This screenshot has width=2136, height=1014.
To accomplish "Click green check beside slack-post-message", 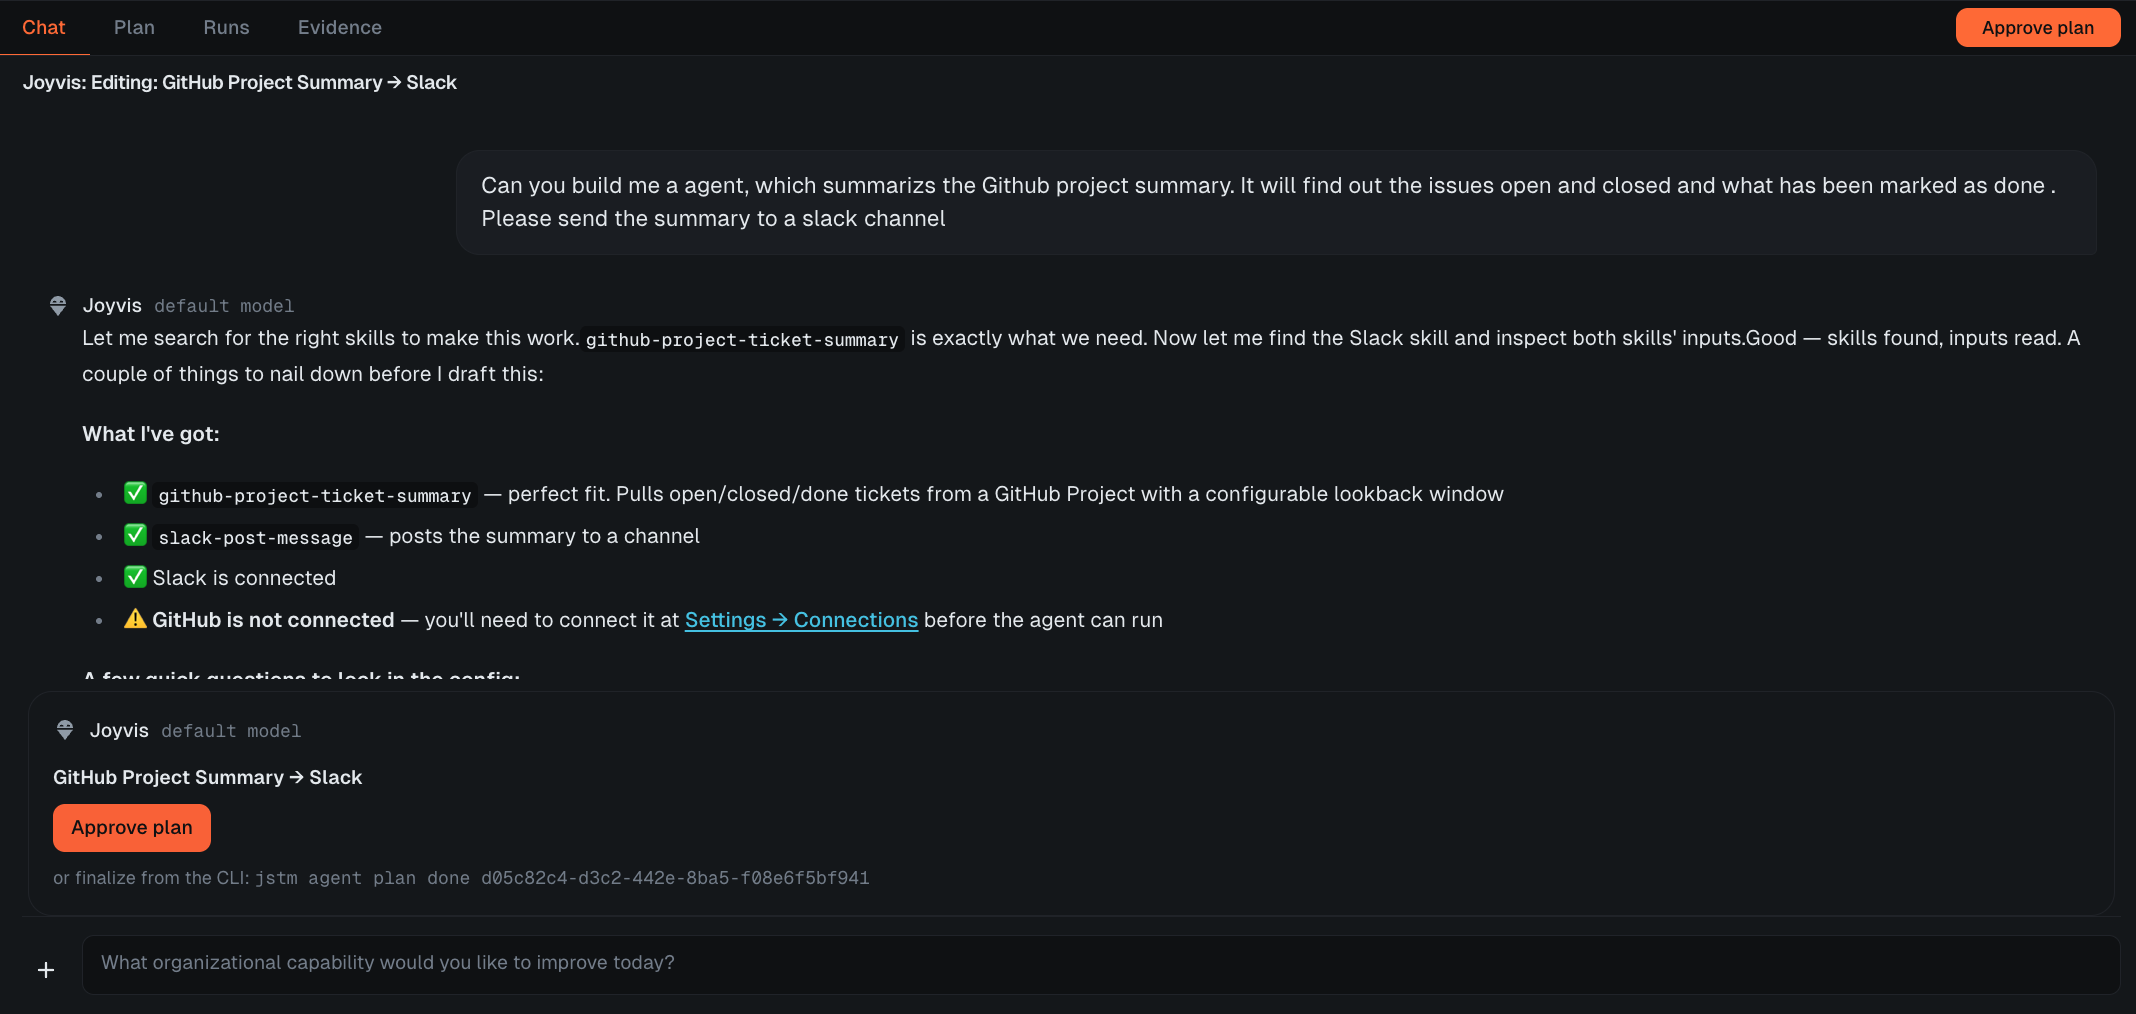I will [x=135, y=535].
